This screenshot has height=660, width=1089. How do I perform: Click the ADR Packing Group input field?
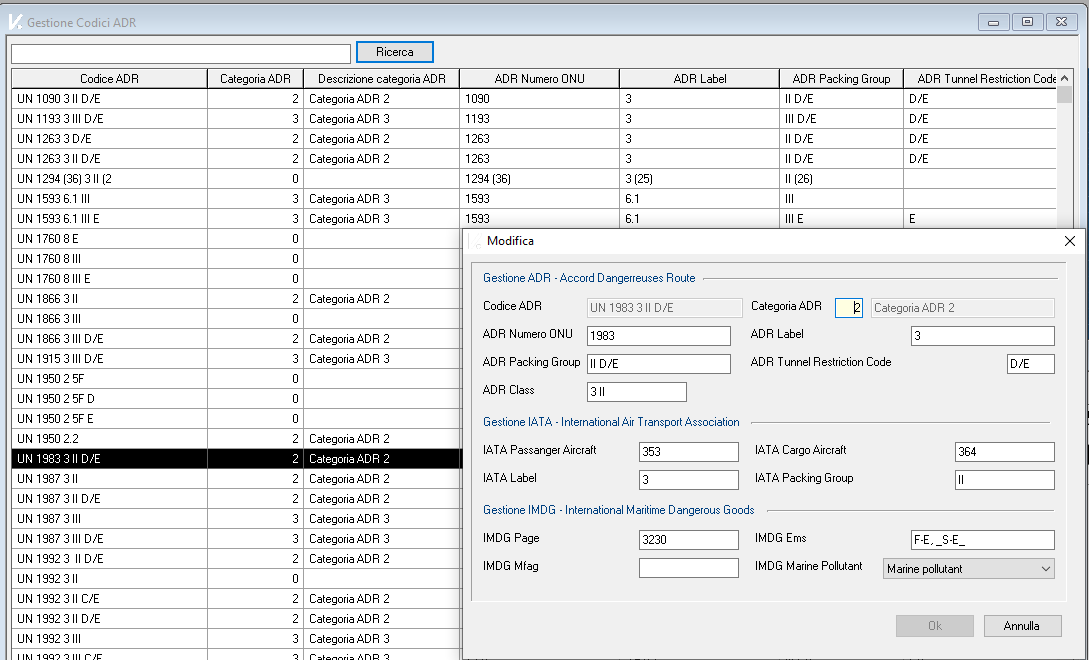pyautogui.click(x=658, y=364)
